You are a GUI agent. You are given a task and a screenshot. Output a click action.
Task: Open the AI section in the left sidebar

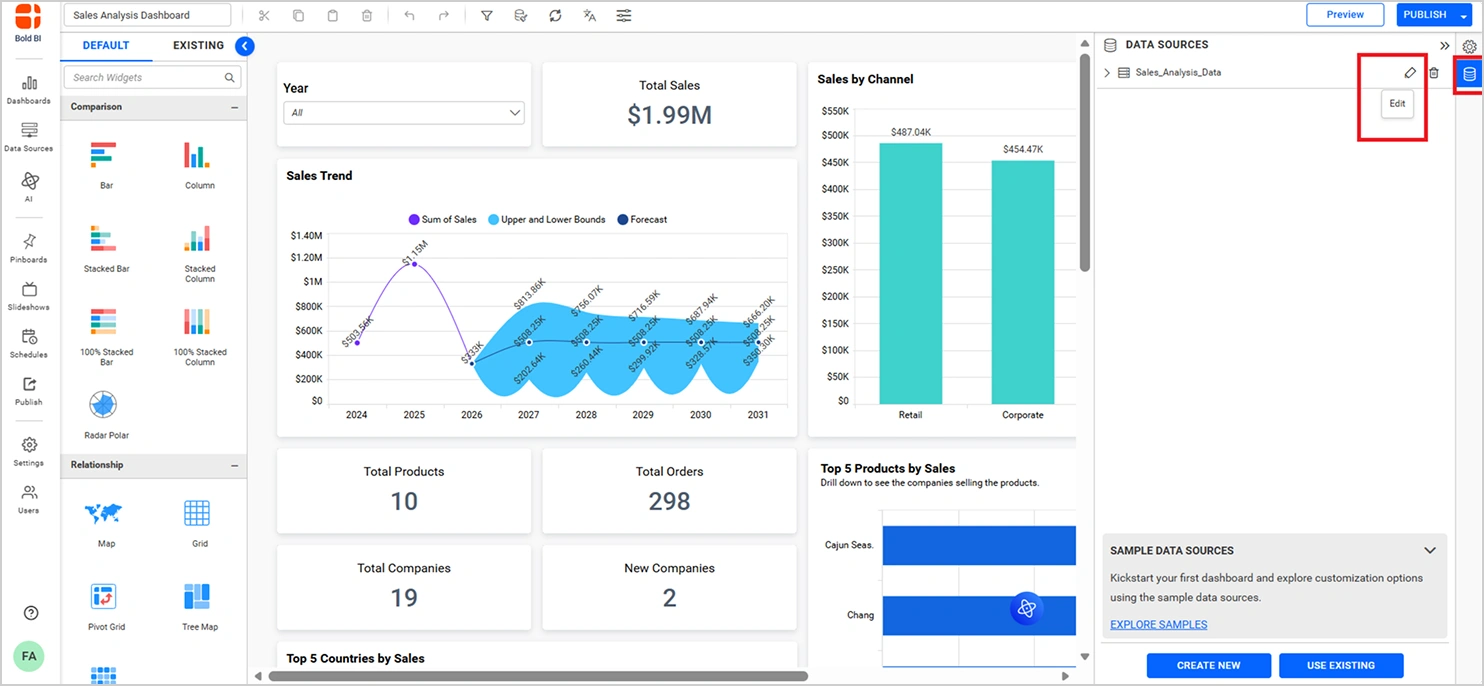pos(29,186)
